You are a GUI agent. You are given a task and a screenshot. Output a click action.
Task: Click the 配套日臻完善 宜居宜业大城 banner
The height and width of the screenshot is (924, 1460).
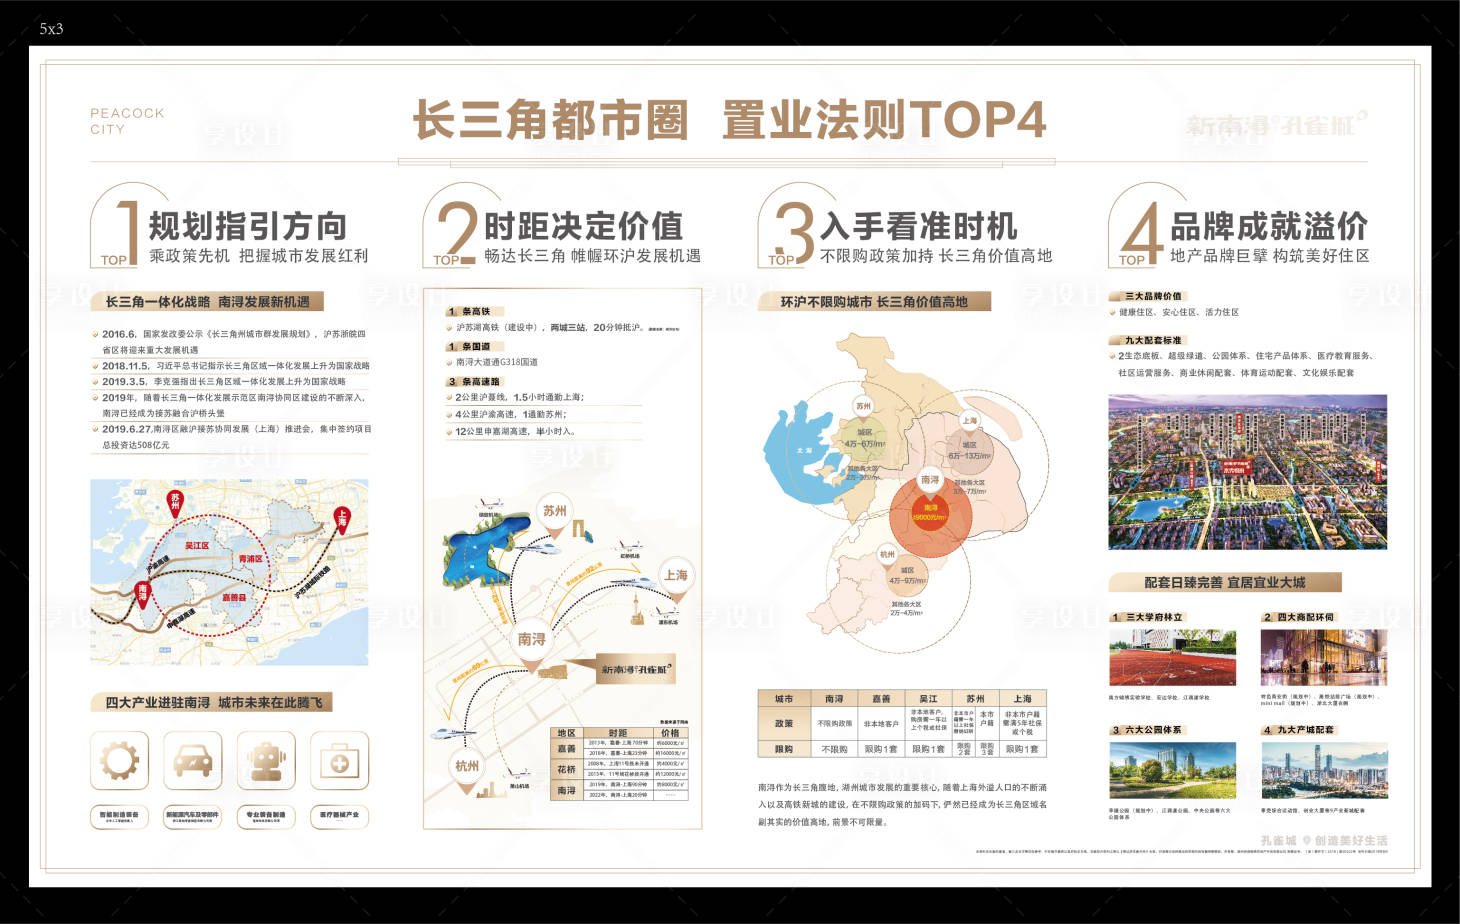(x=1225, y=582)
